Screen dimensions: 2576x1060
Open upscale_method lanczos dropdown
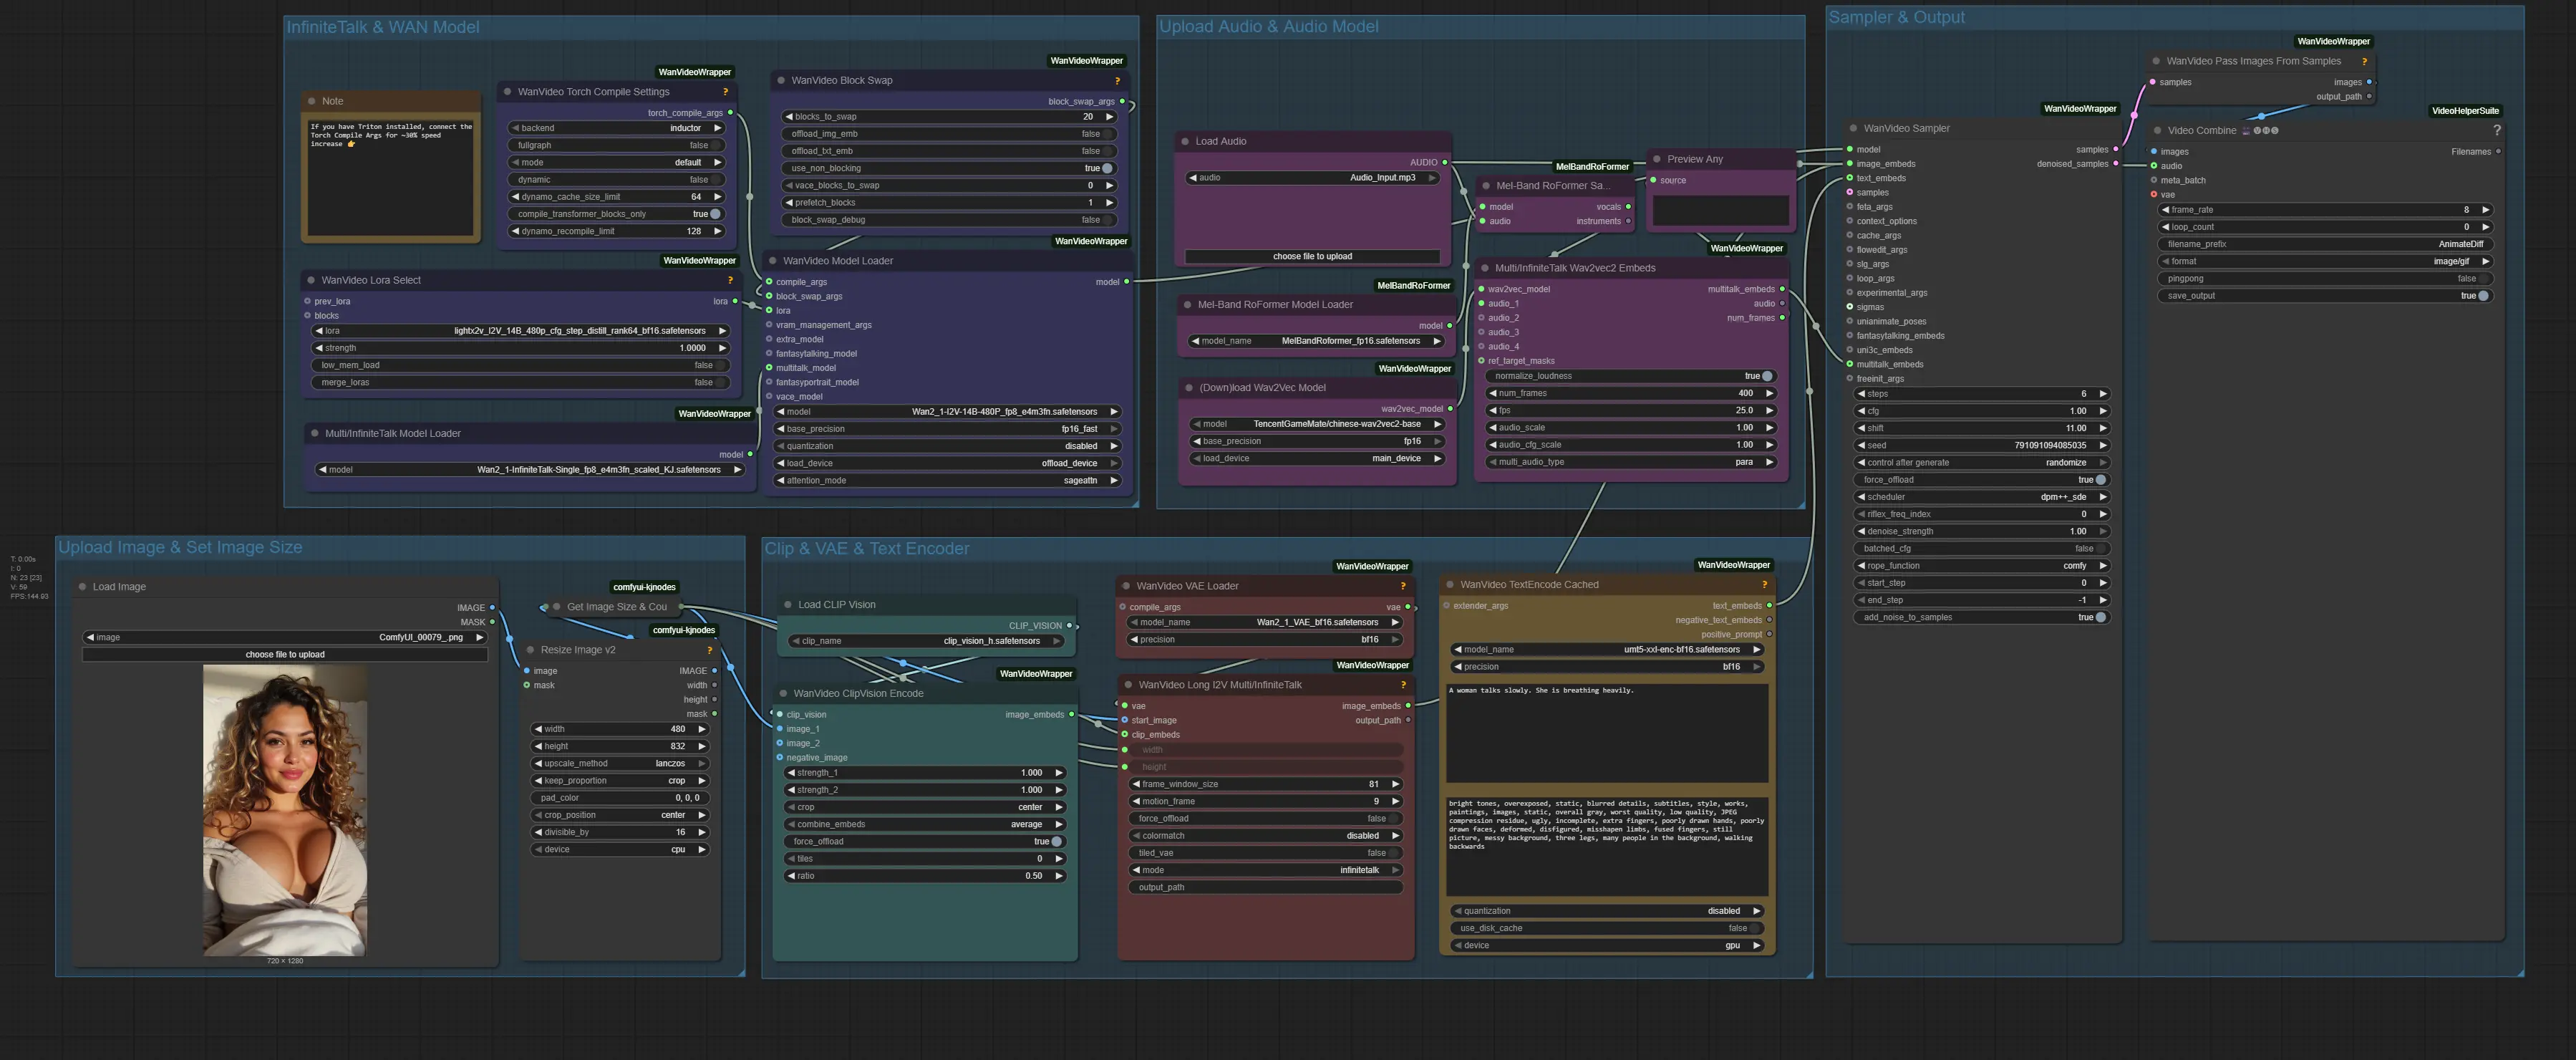pyautogui.click(x=619, y=764)
